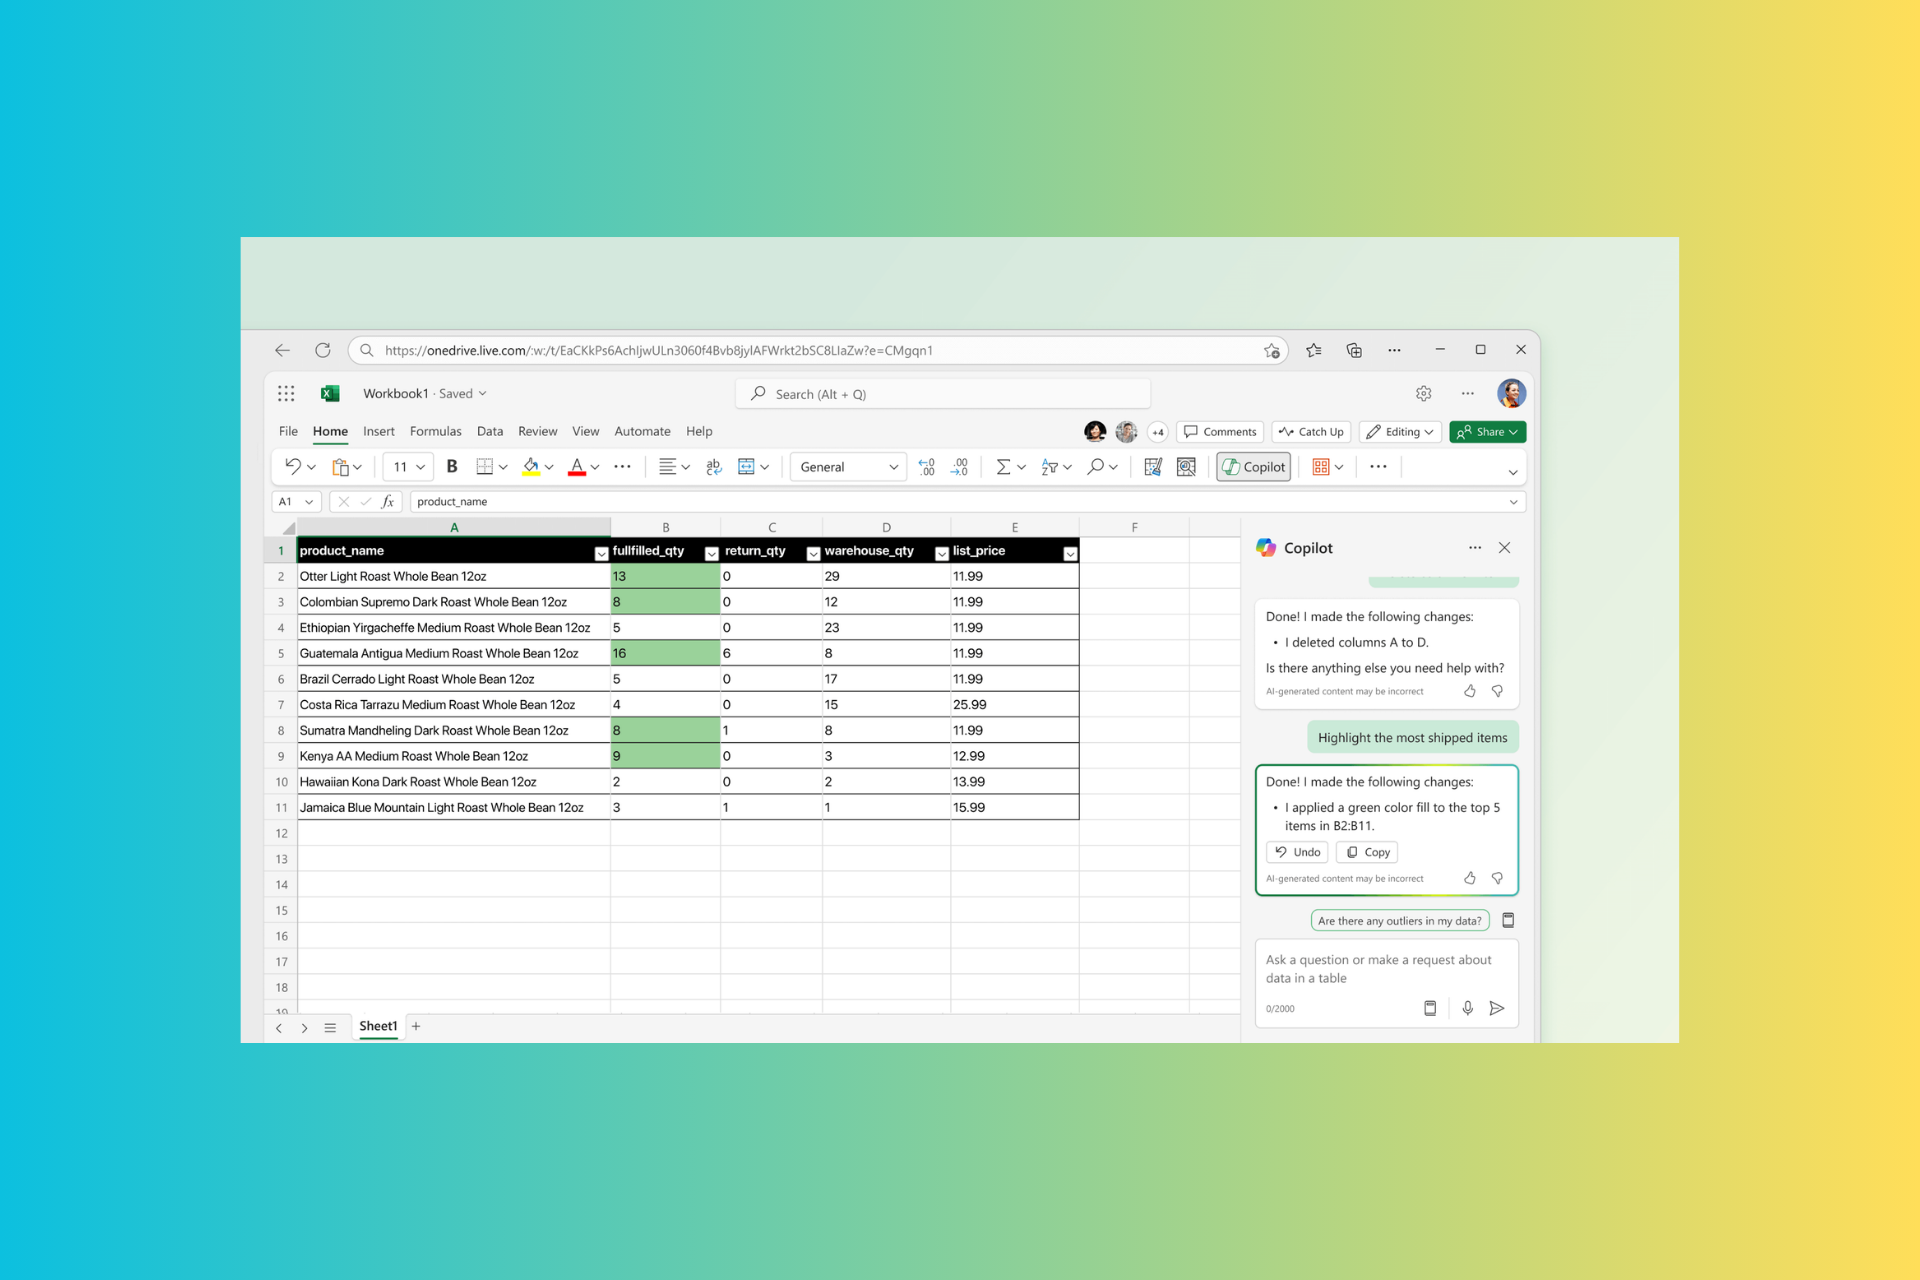This screenshot has width=1920, height=1280.
Task: Open the Name Box dropdown
Action: click(309, 502)
